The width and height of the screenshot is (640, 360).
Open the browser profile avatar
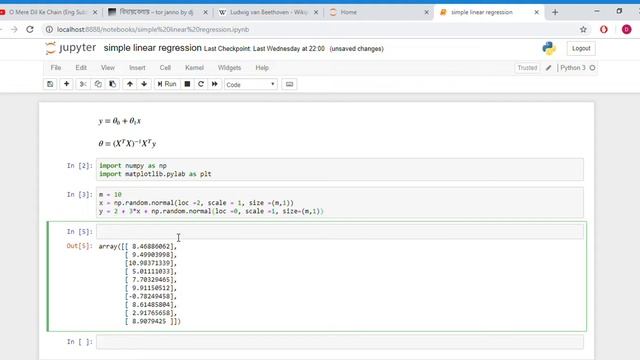(x=627, y=29)
